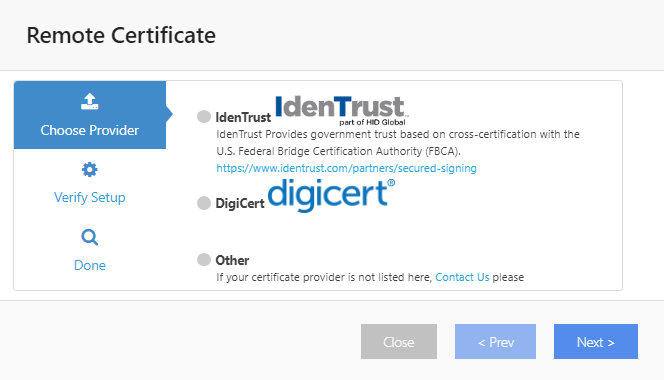Go to the Done step
This screenshot has height=380, width=664.
pyautogui.click(x=90, y=250)
